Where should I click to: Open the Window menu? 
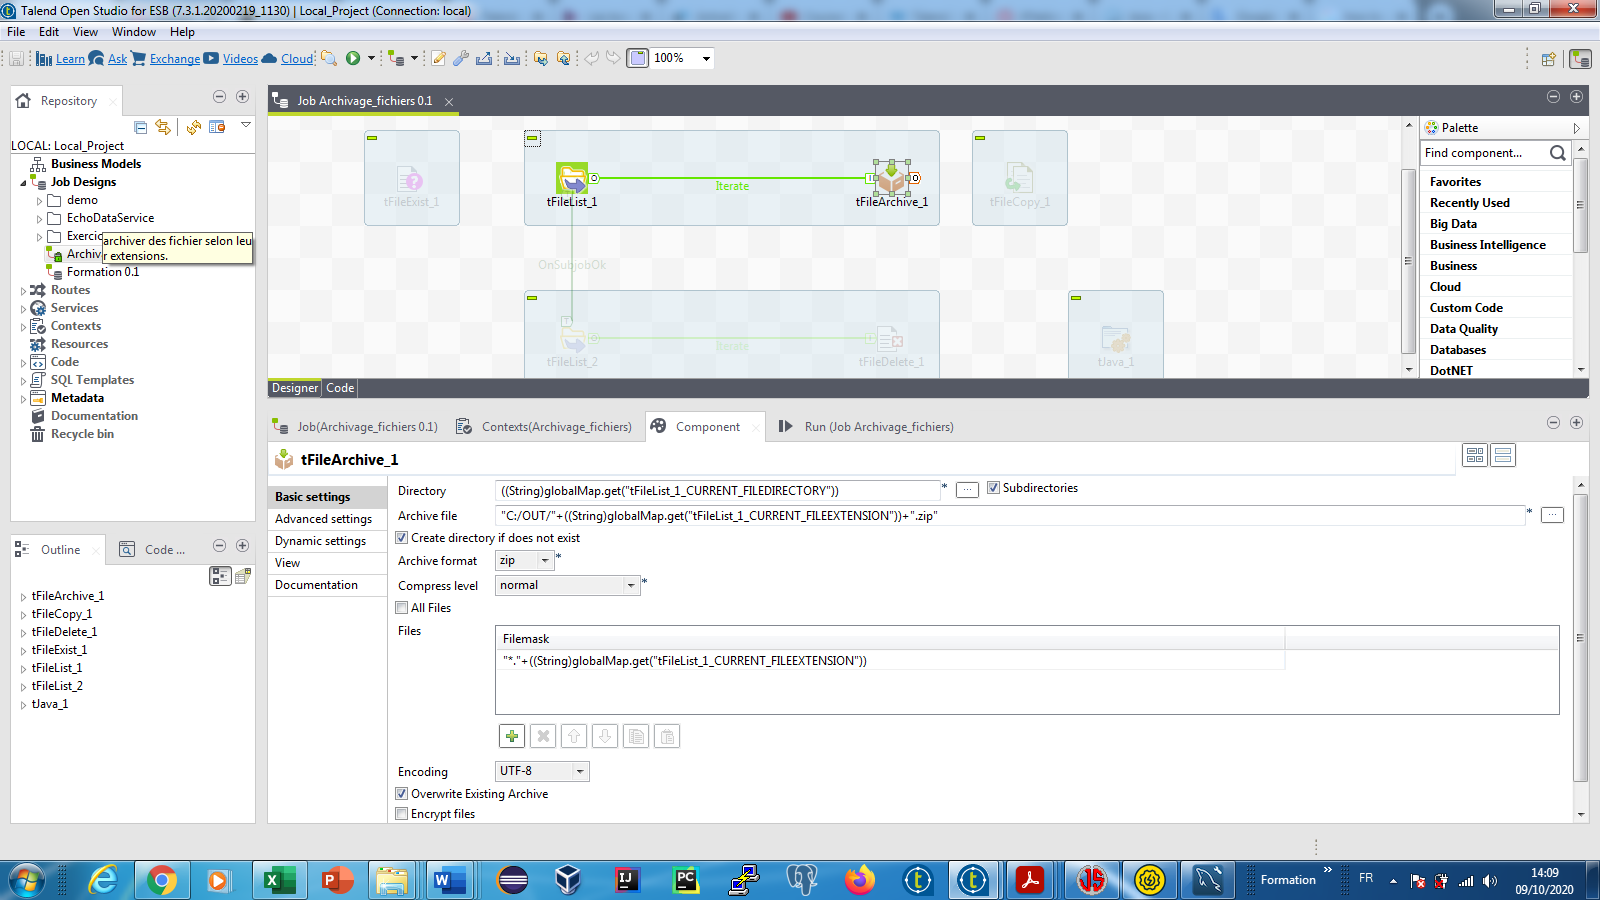pos(134,32)
